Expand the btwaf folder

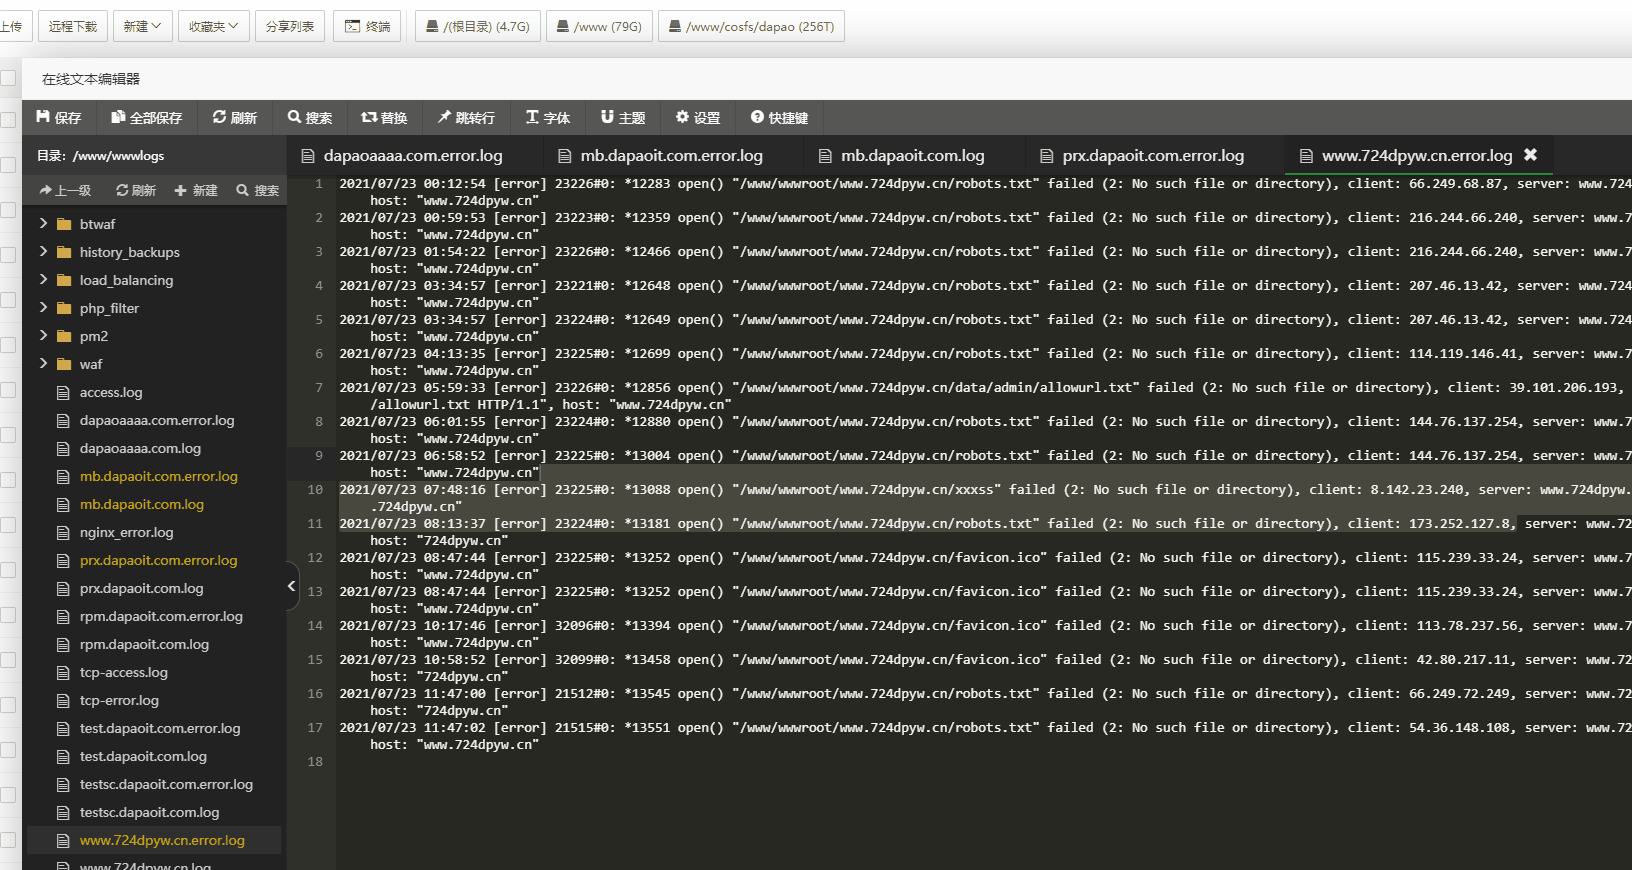coord(43,224)
